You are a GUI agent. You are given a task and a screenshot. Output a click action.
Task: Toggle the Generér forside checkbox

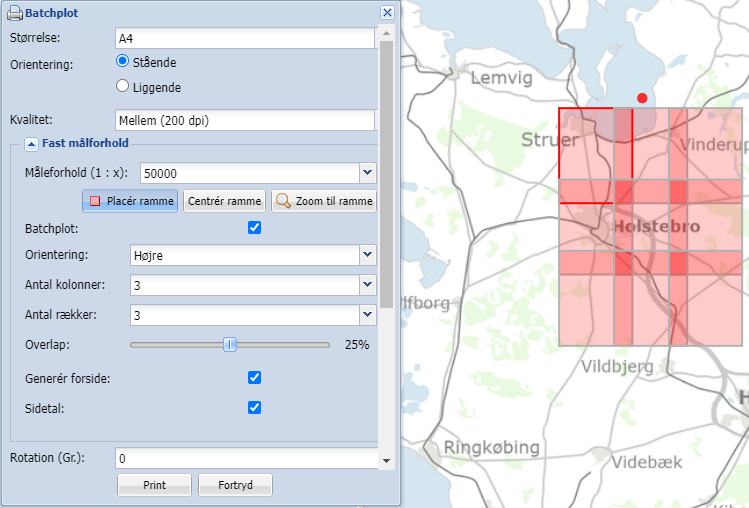click(254, 378)
